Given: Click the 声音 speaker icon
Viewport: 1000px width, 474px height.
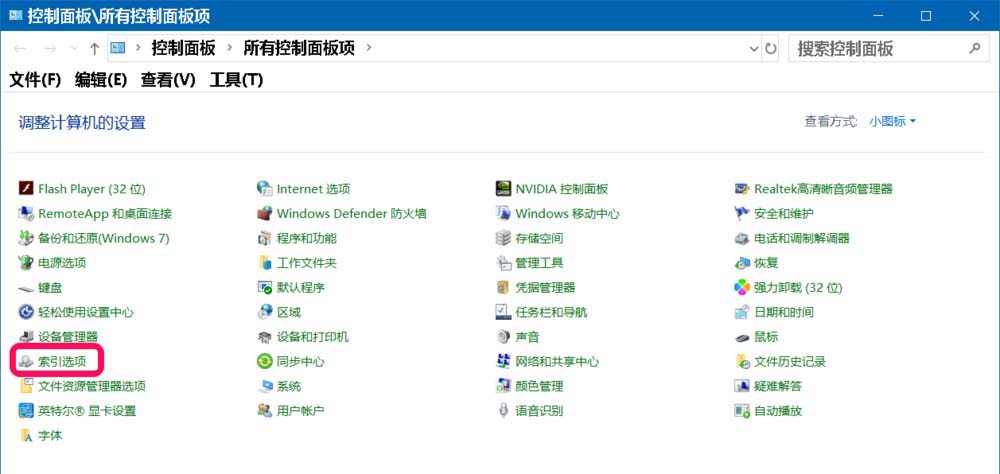Looking at the screenshot, I should (504, 337).
